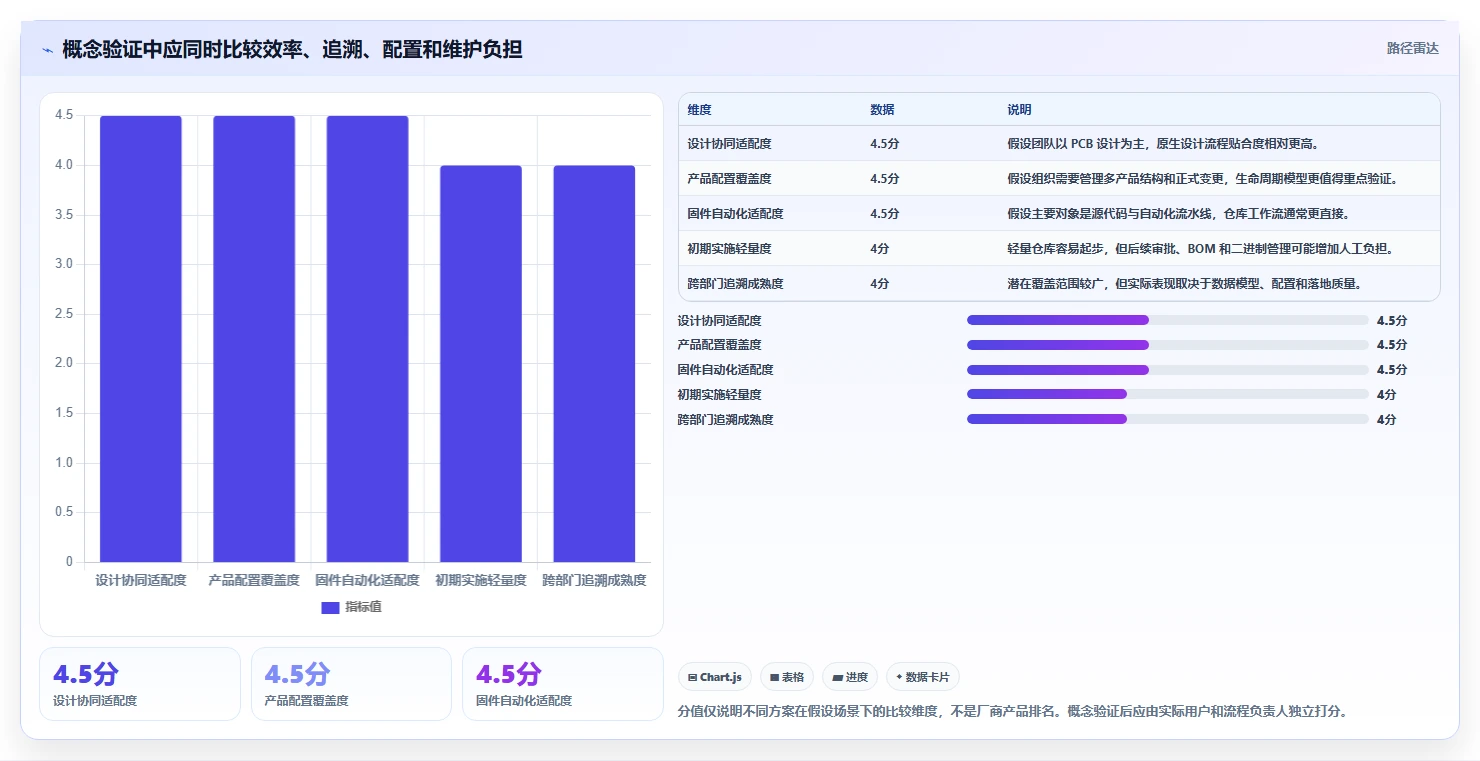This screenshot has width=1480, height=761.
Task: Click the footnote starting 分值仅说明不同方案
Action: pyautogui.click(x=1012, y=712)
